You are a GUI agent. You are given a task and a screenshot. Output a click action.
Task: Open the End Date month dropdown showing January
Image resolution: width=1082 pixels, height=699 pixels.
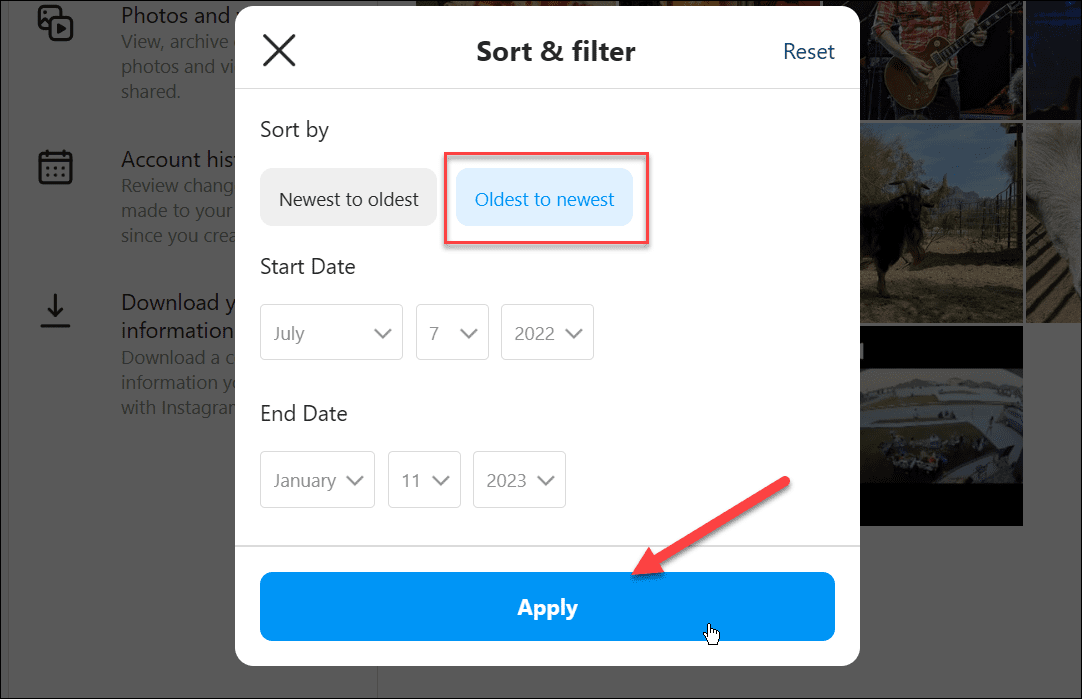pyautogui.click(x=317, y=480)
